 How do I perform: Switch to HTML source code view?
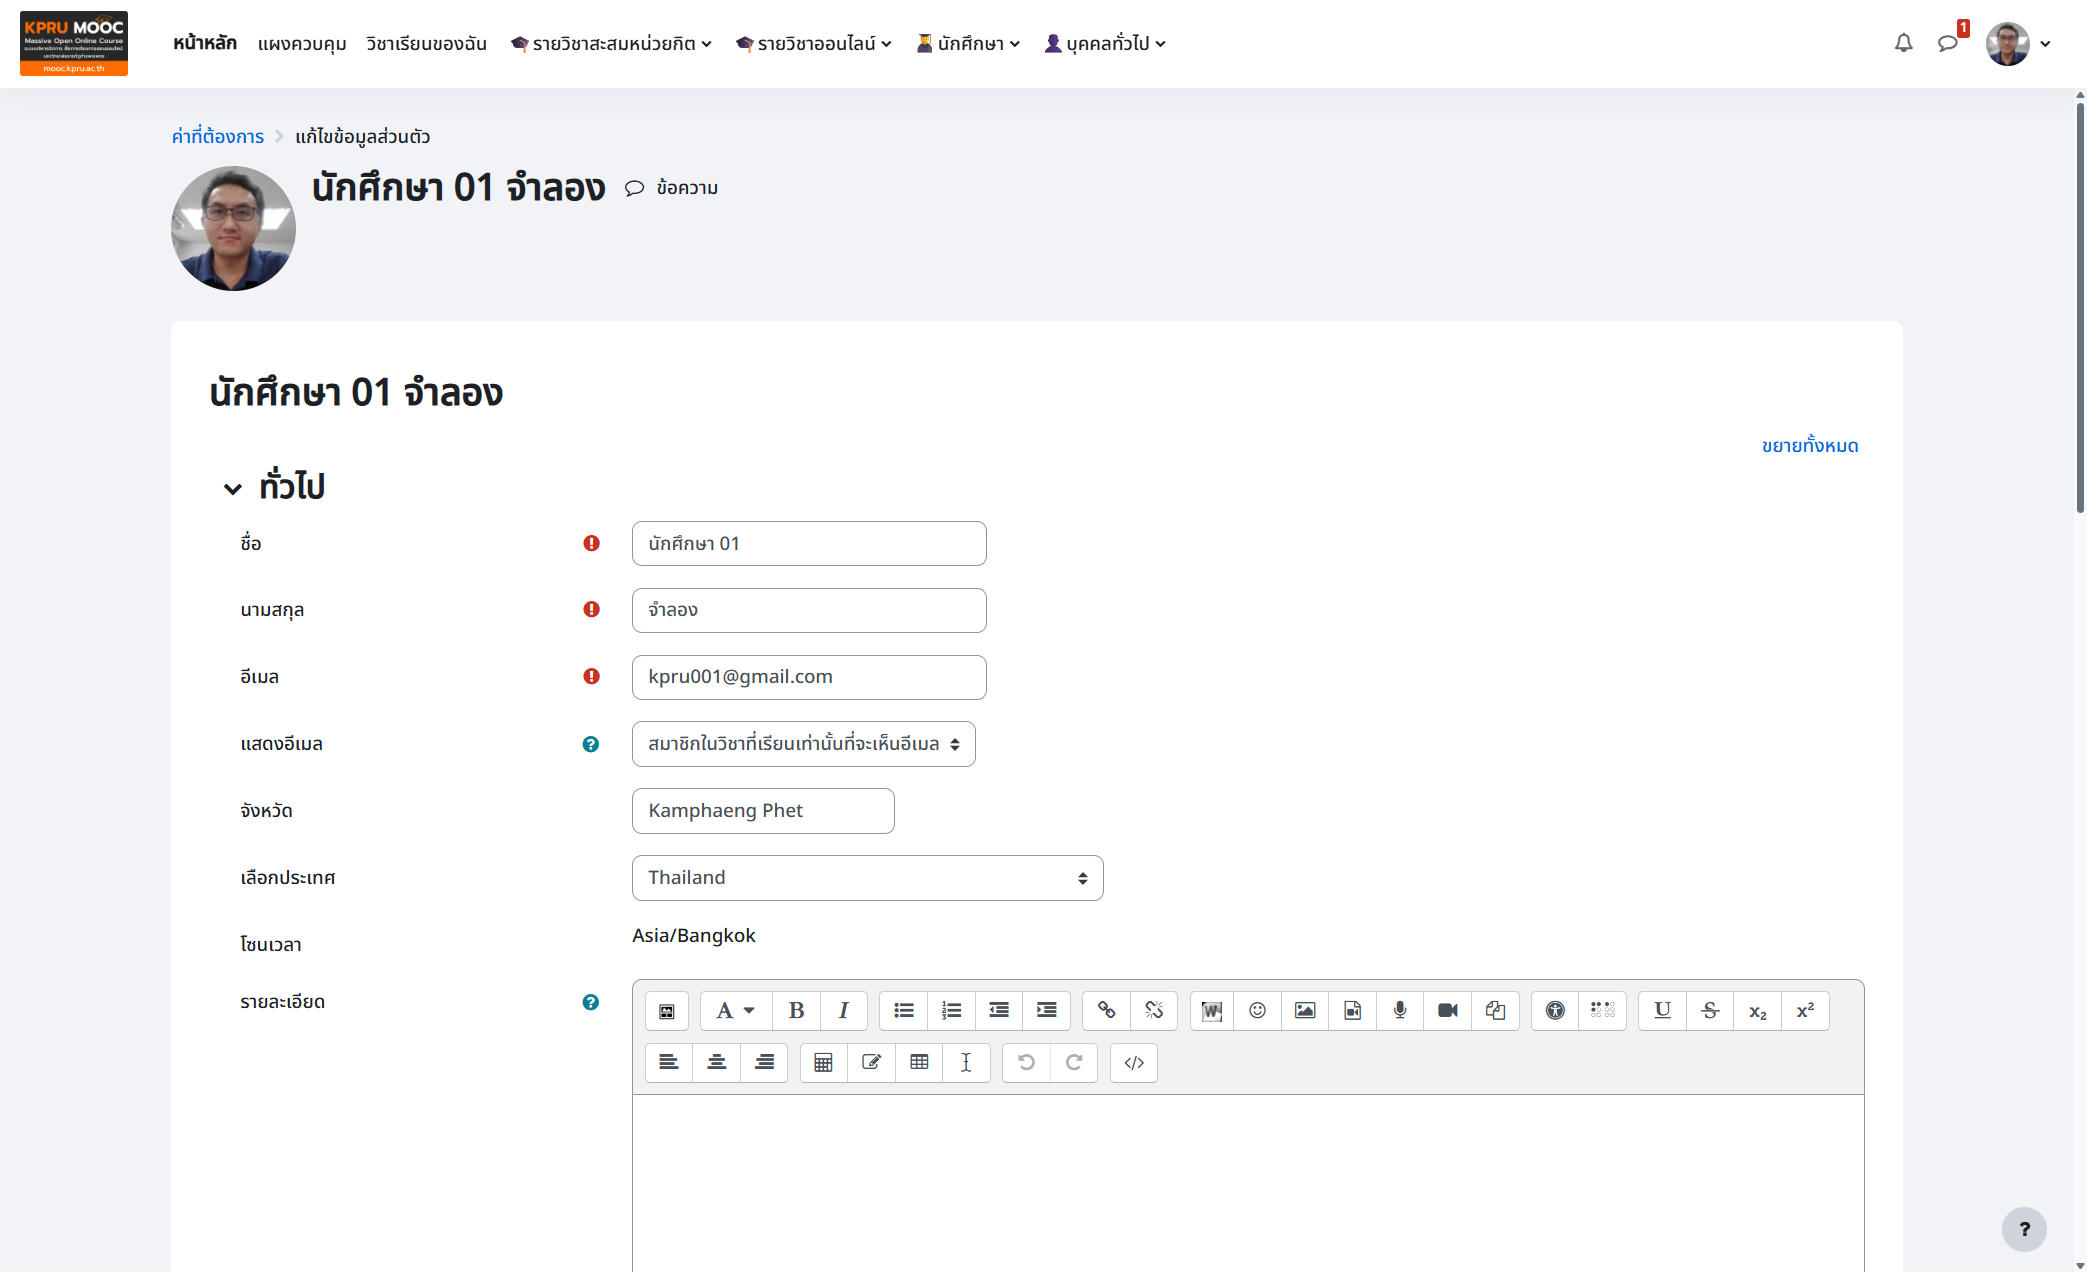coord(1134,1063)
